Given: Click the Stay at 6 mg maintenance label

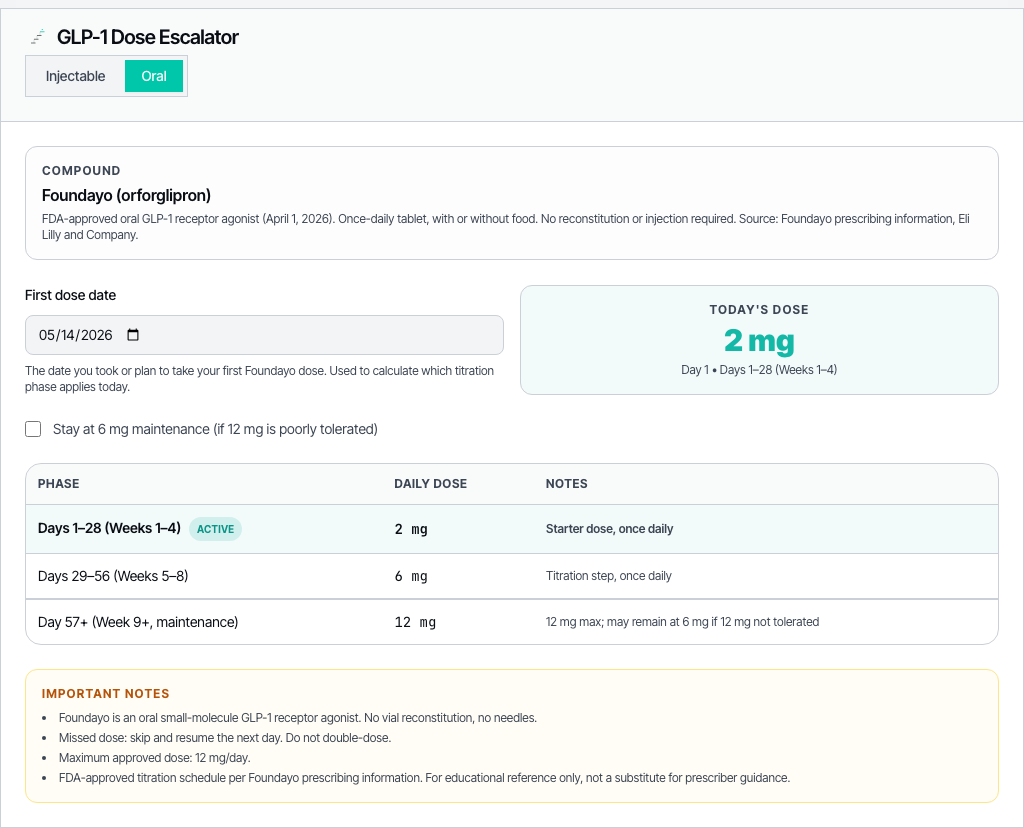Looking at the screenshot, I should pyautogui.click(x=215, y=429).
